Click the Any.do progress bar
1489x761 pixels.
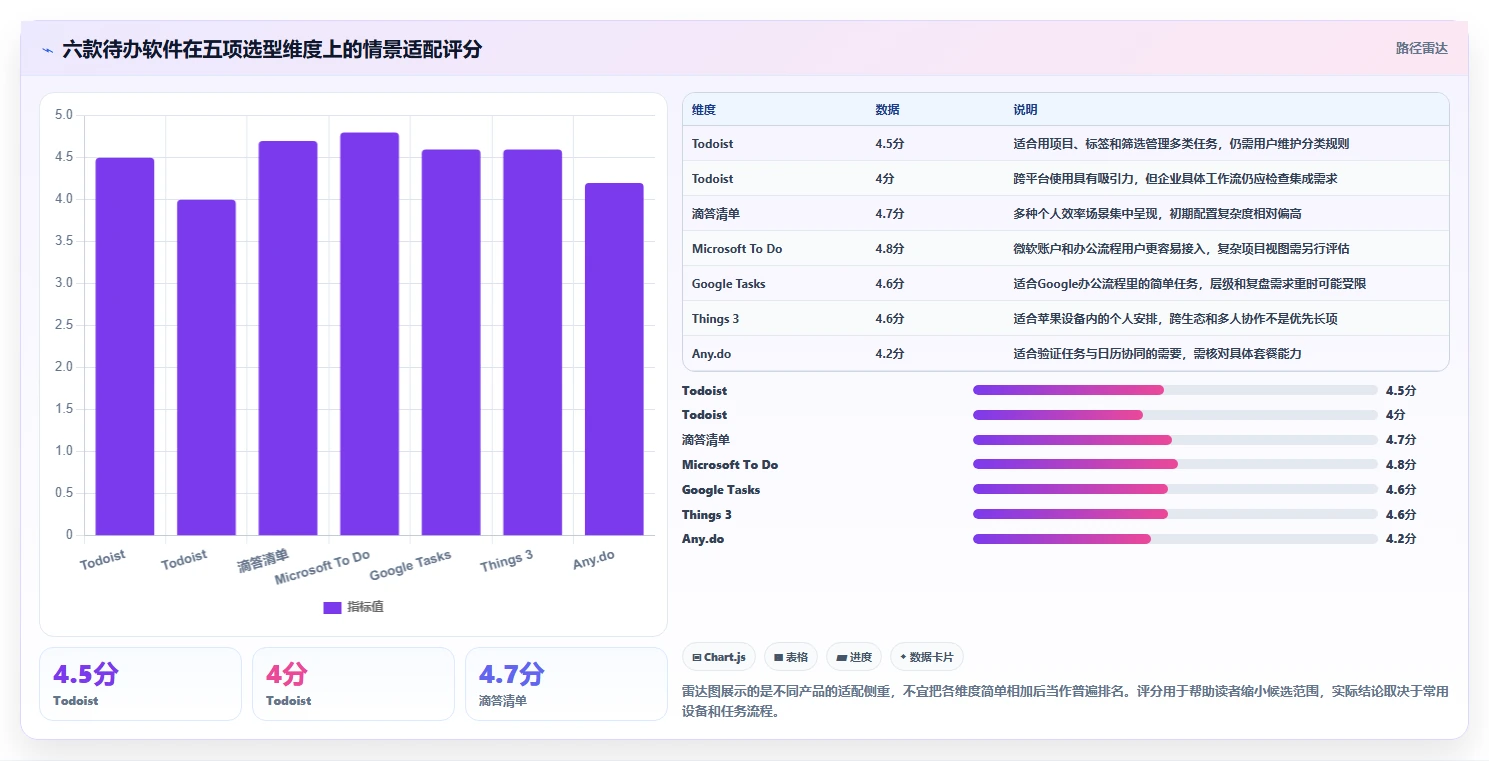[1175, 539]
